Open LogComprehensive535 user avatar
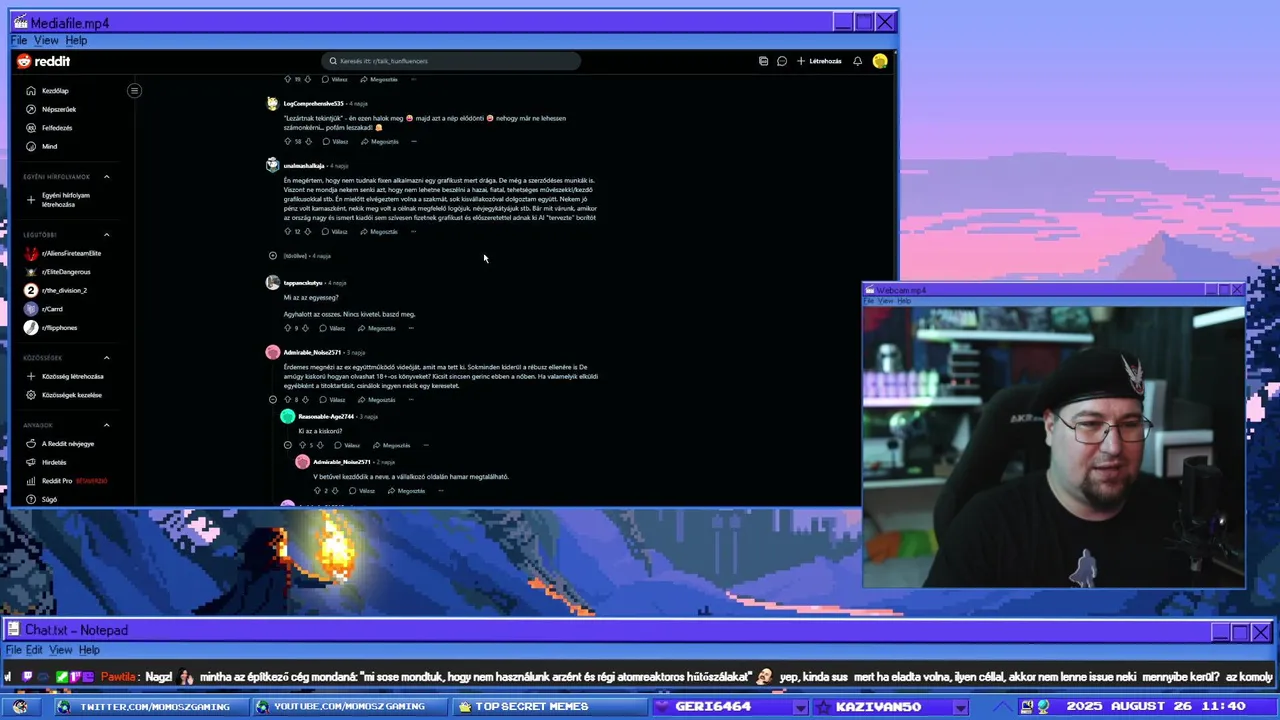 coord(272,103)
